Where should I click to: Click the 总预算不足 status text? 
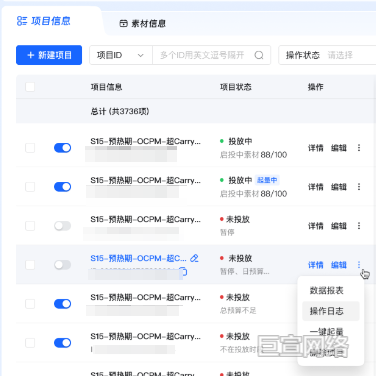238,310
